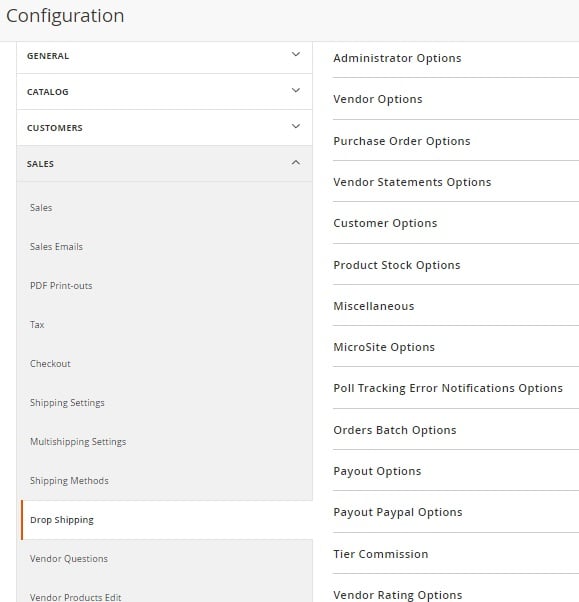Expand the GENERAL section chevron

(x=295, y=55)
